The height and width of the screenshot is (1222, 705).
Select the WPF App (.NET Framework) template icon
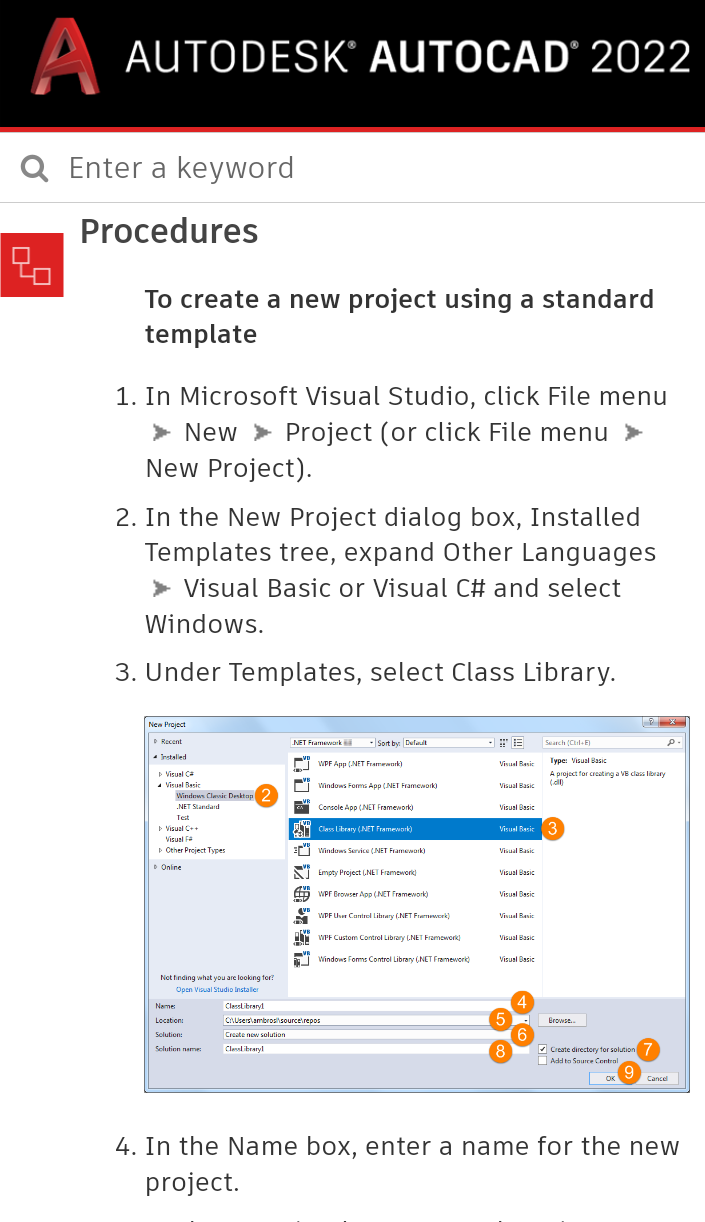300,763
